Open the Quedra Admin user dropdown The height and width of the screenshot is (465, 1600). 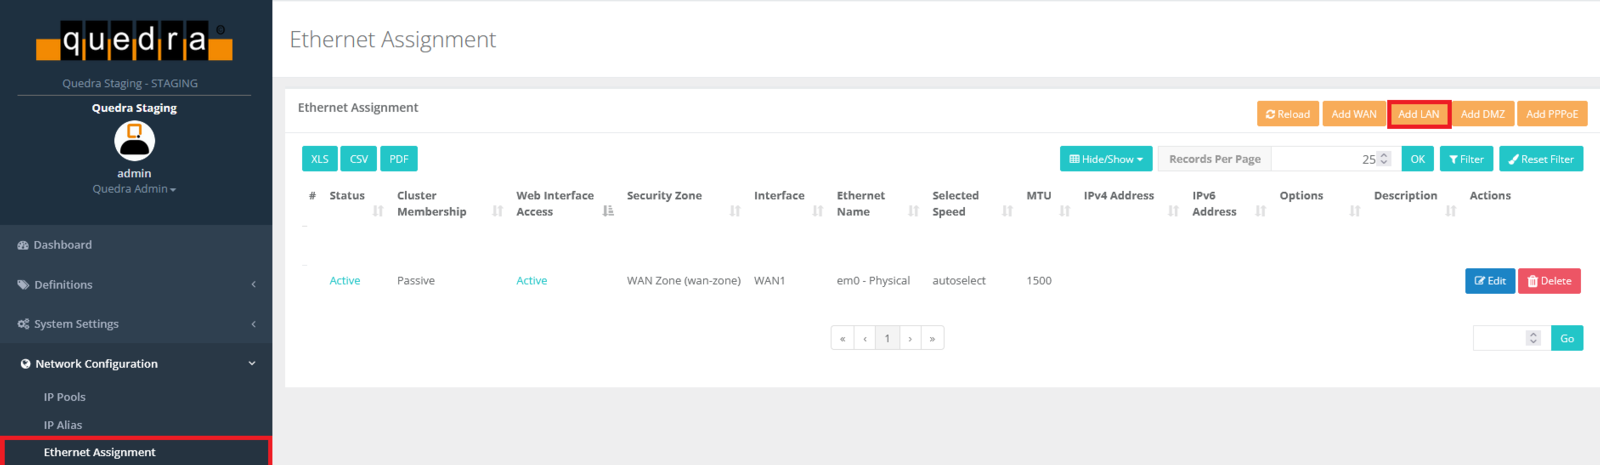click(134, 189)
